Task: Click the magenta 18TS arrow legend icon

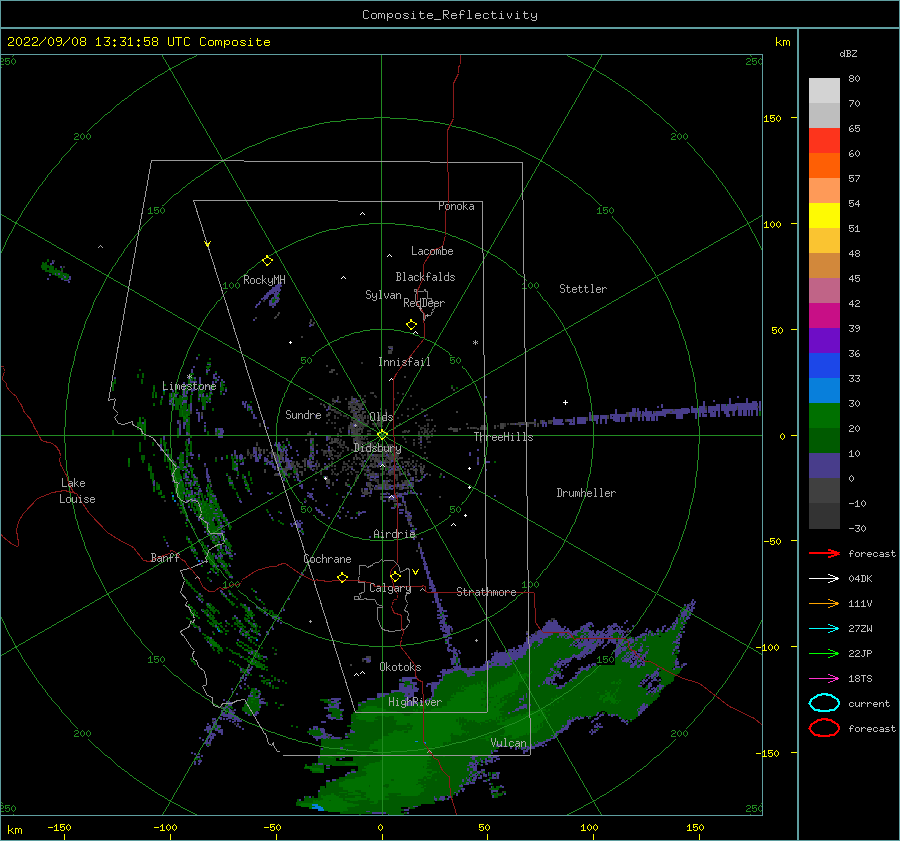Action: [x=824, y=678]
